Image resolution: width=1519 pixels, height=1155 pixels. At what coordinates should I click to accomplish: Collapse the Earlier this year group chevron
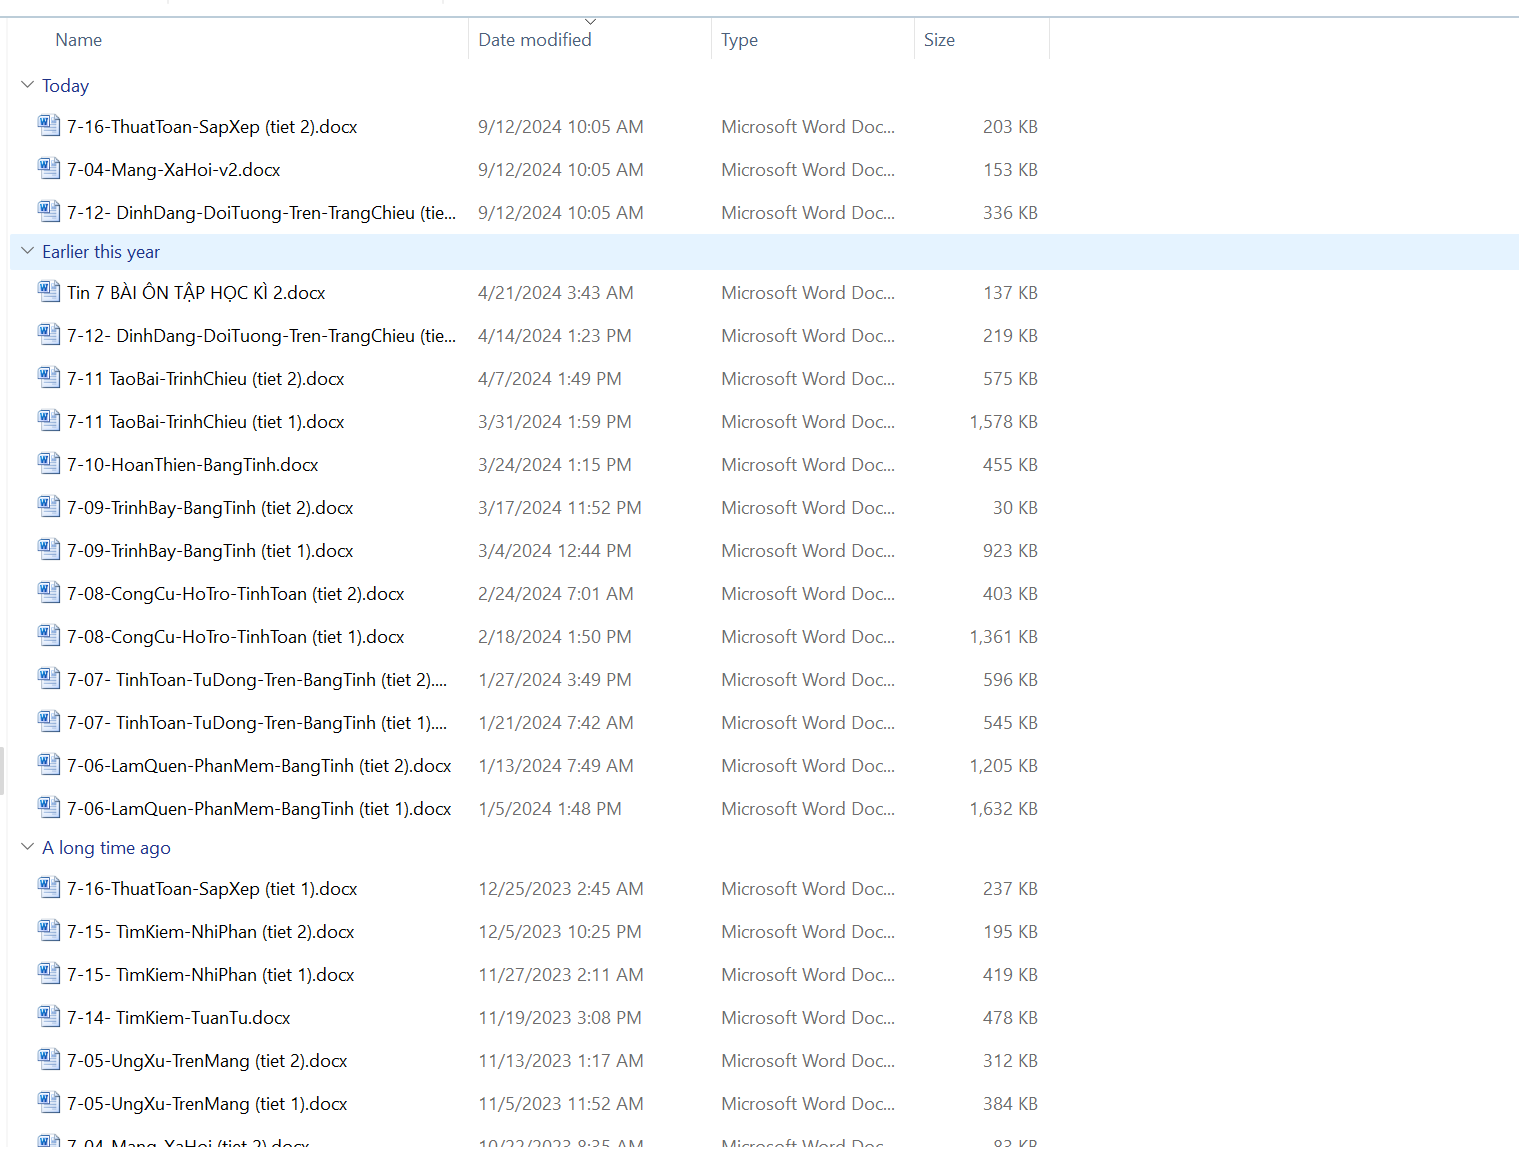(27, 251)
